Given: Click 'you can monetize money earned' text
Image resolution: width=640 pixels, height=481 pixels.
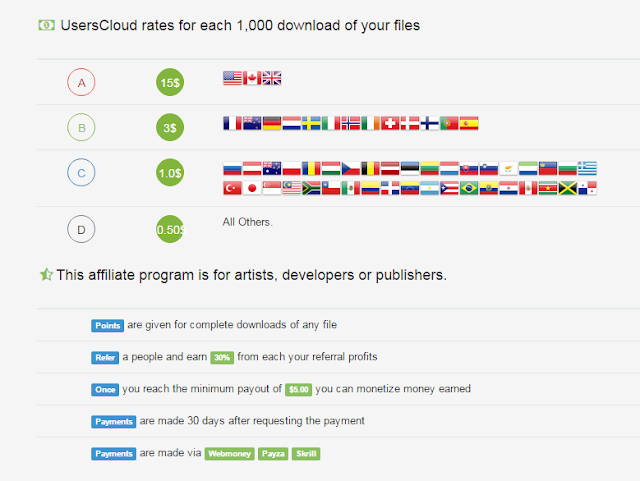Looking at the screenshot, I should [393, 389].
